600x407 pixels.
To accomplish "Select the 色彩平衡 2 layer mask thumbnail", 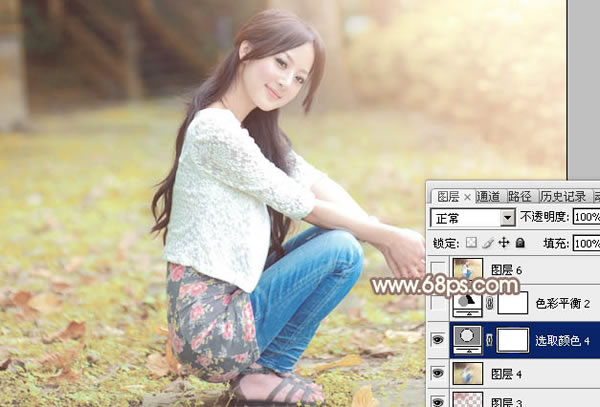I will coord(512,303).
